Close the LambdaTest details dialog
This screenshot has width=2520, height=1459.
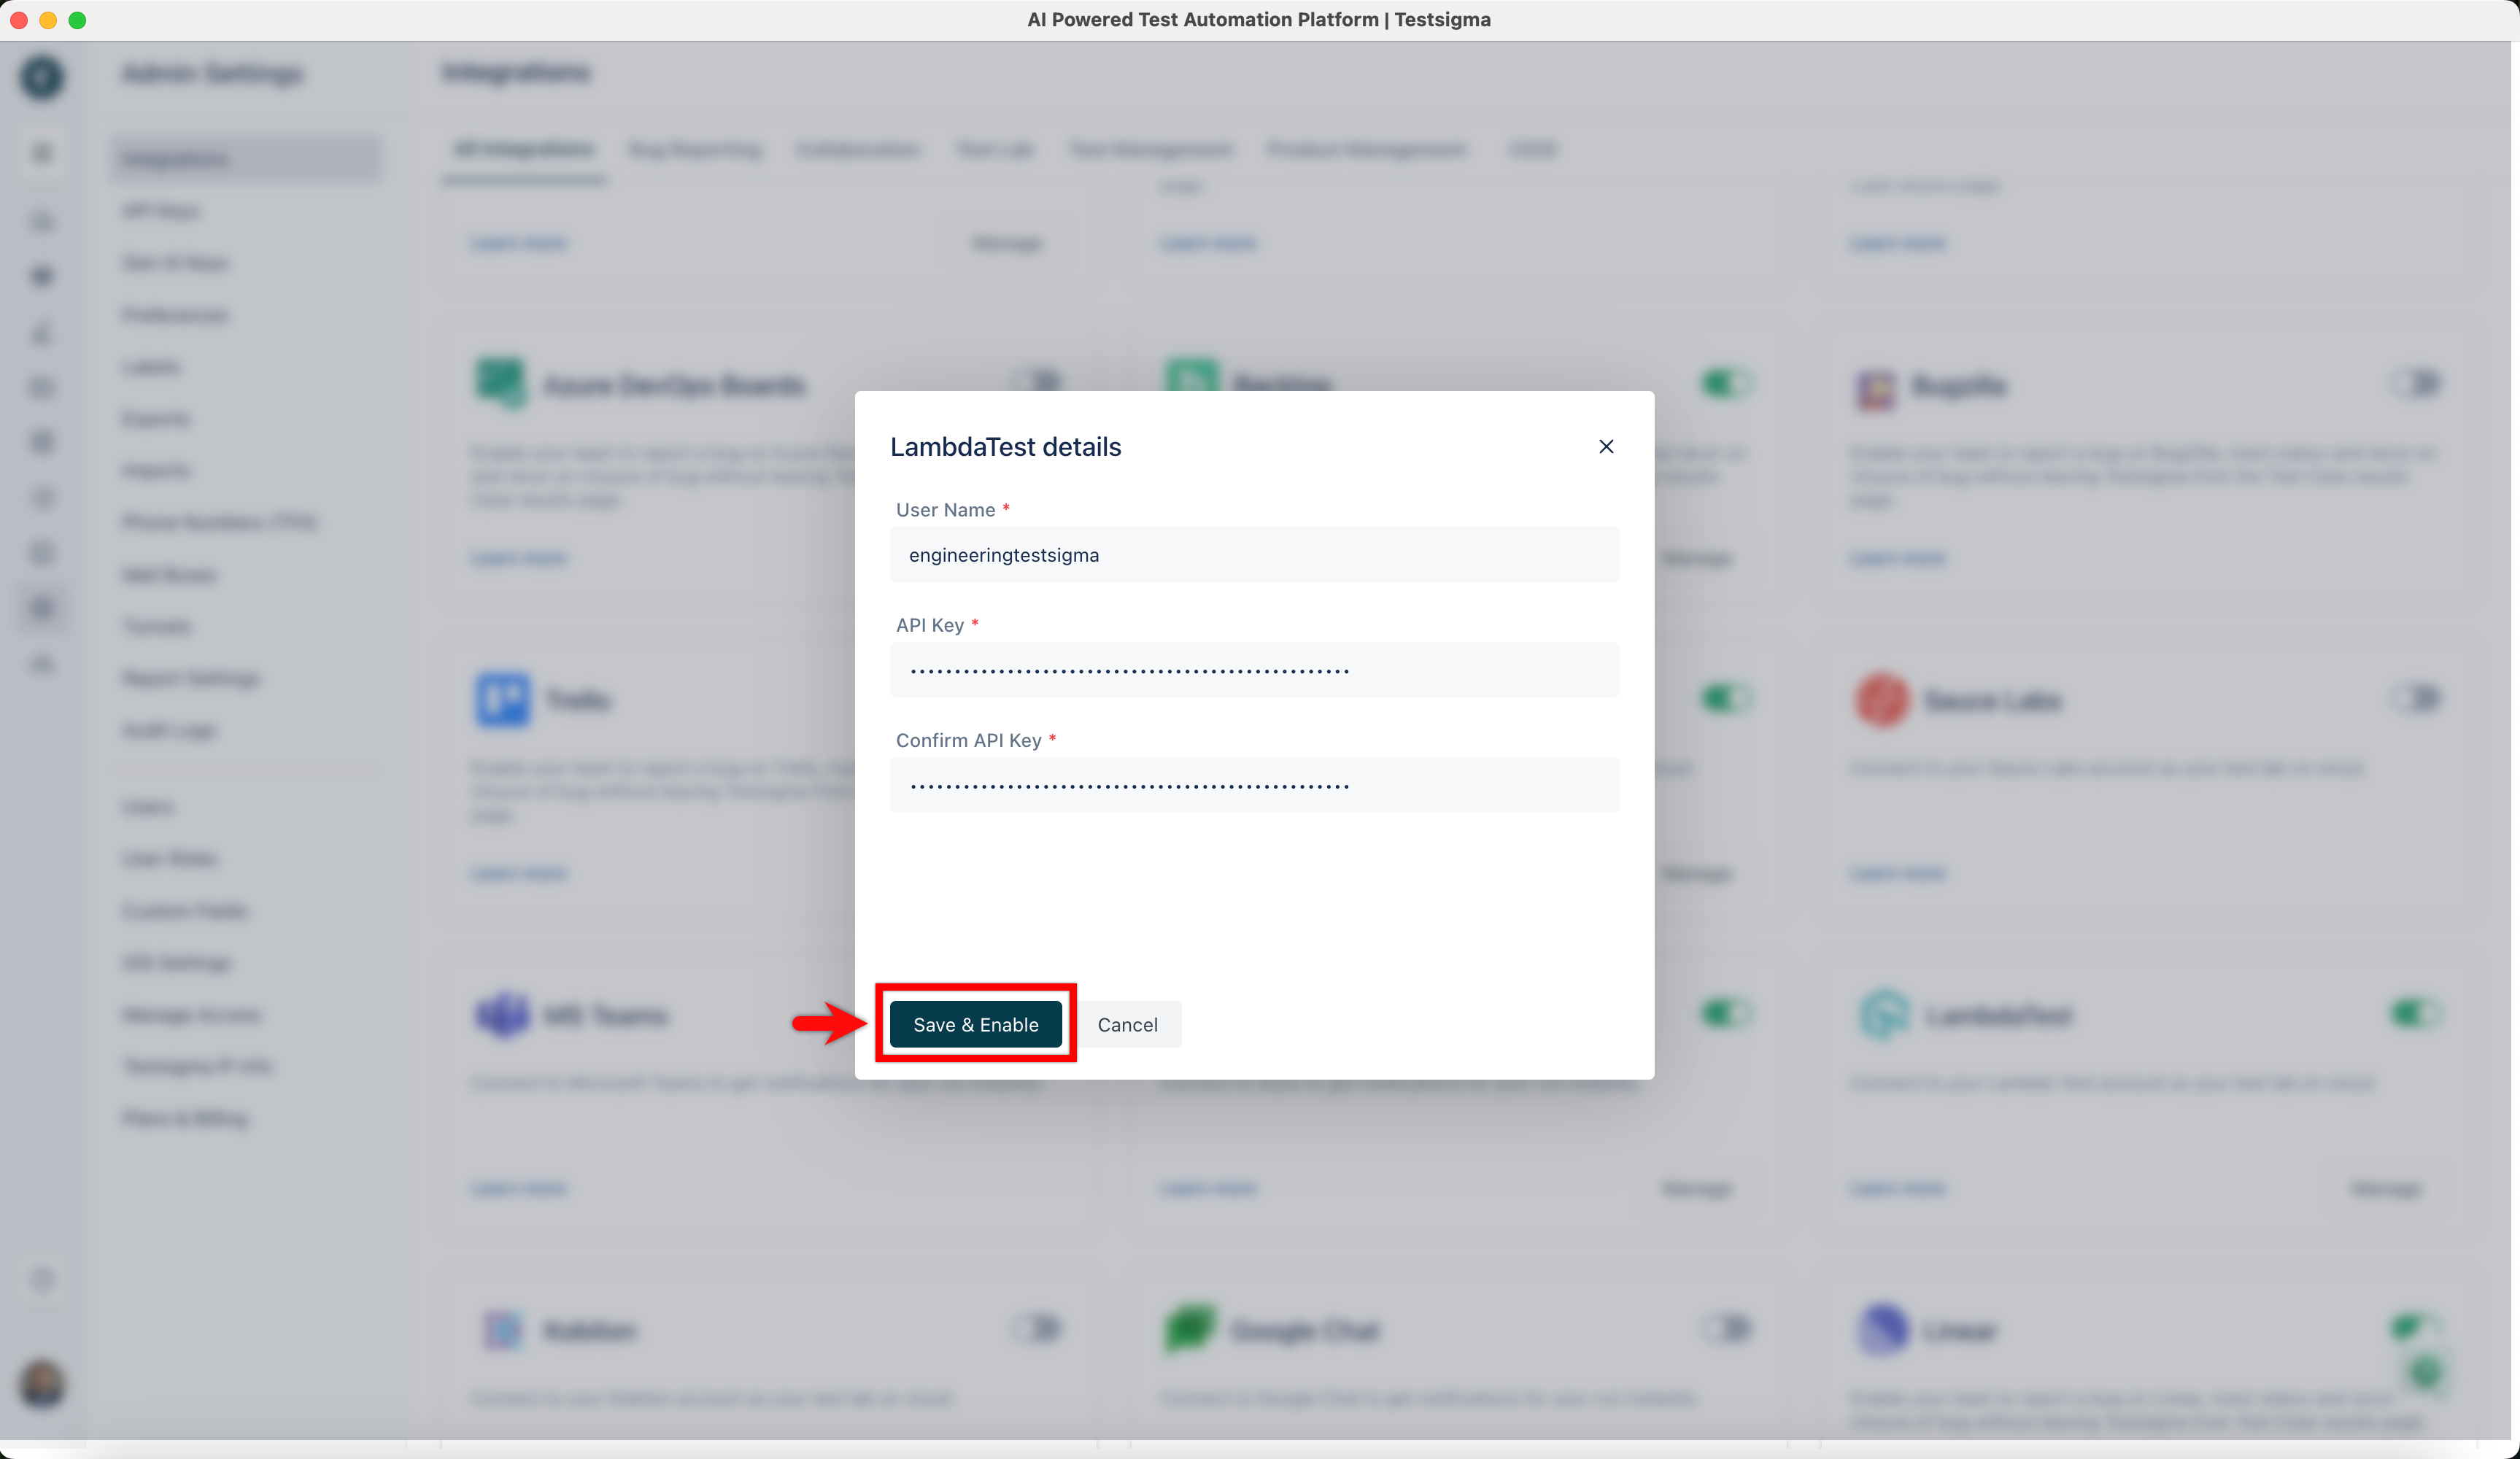pyautogui.click(x=1606, y=446)
